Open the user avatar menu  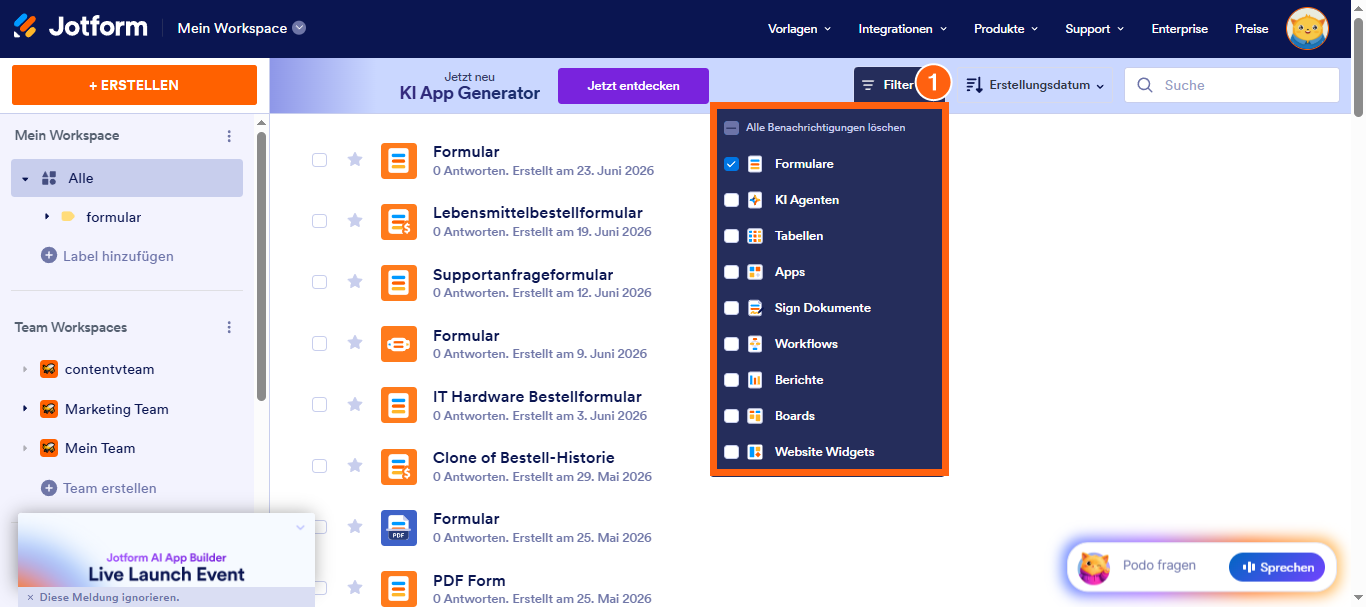click(x=1307, y=29)
